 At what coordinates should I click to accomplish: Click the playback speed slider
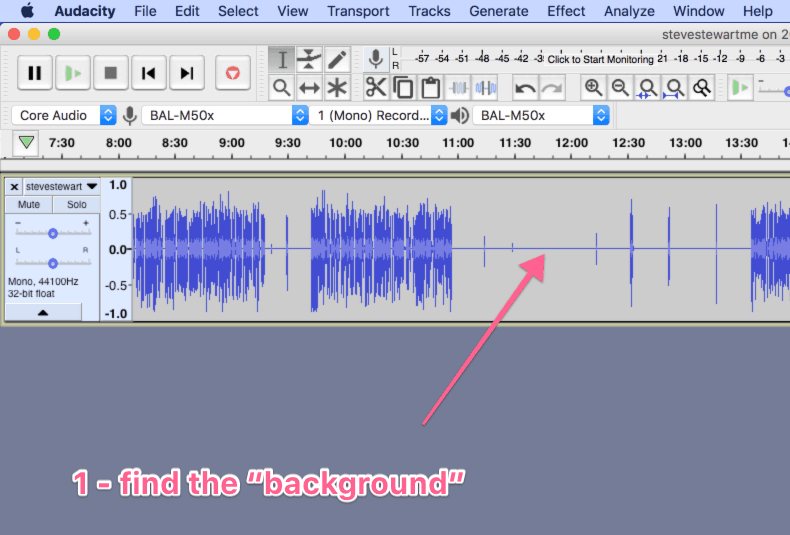click(774, 91)
